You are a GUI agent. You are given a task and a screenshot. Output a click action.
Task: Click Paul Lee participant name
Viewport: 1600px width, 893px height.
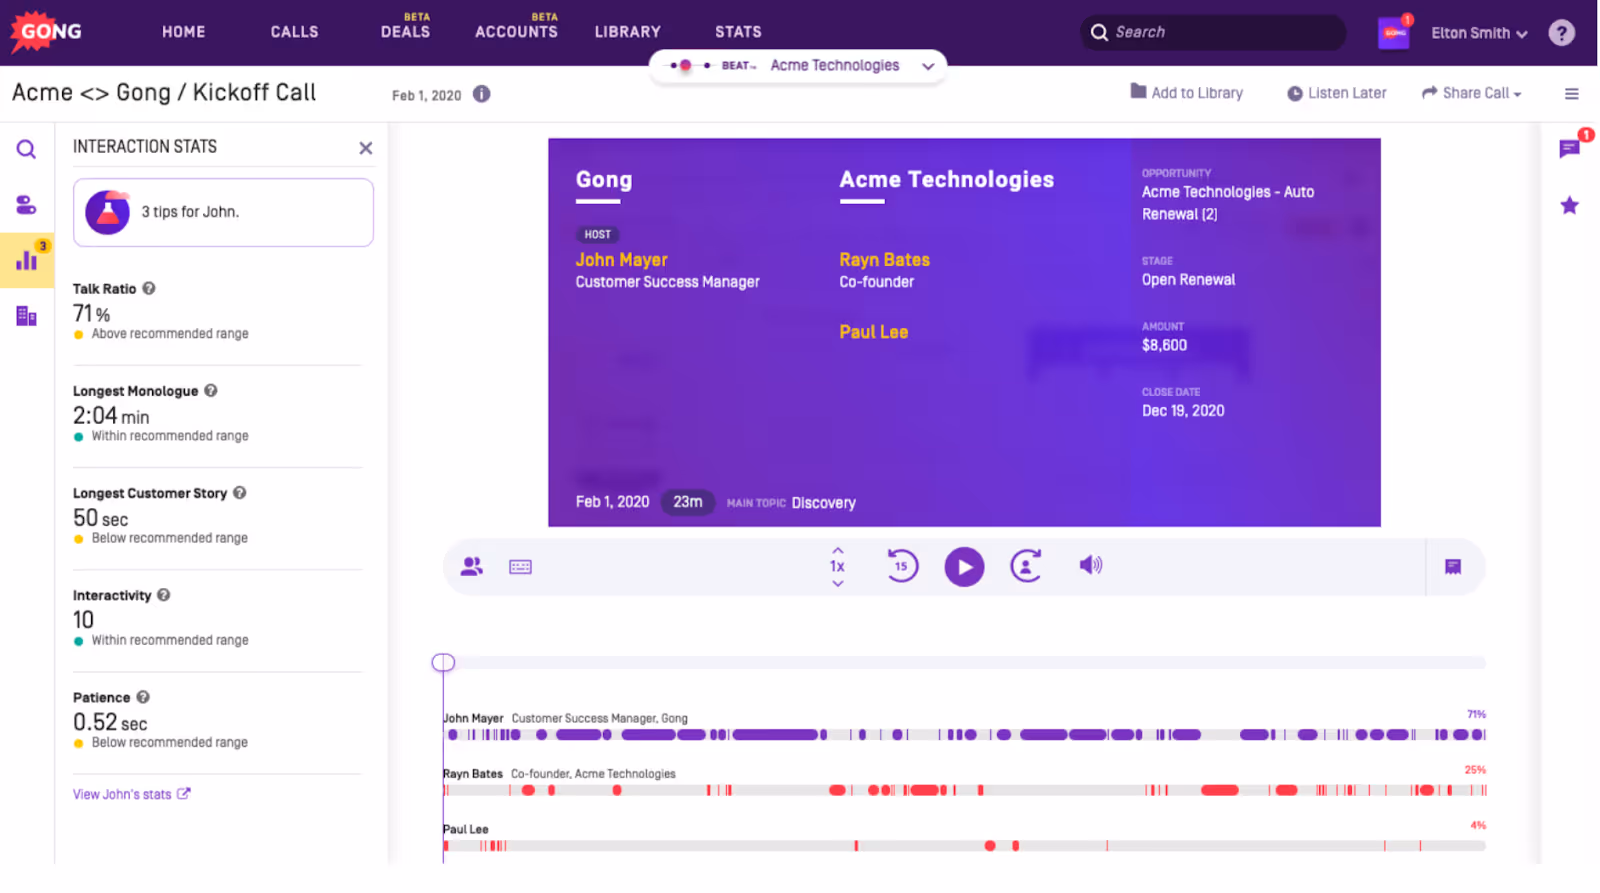873,332
